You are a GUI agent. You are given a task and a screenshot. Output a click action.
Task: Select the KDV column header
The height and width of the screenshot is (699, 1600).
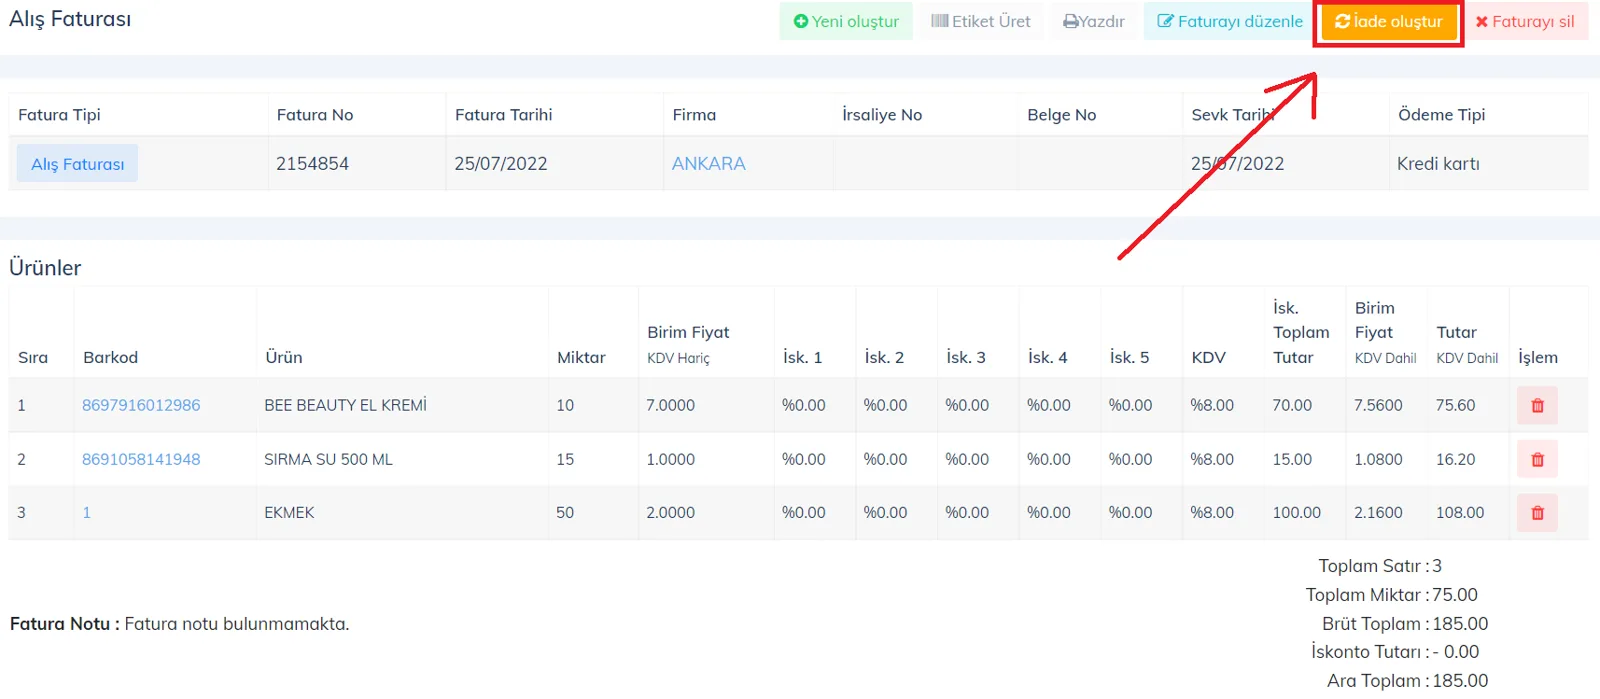click(x=1208, y=358)
